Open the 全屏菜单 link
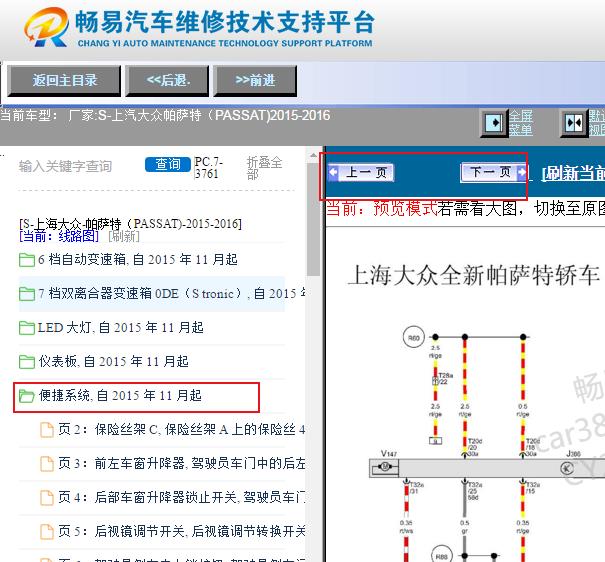Viewport: 605px width, 562px height. click(x=521, y=123)
